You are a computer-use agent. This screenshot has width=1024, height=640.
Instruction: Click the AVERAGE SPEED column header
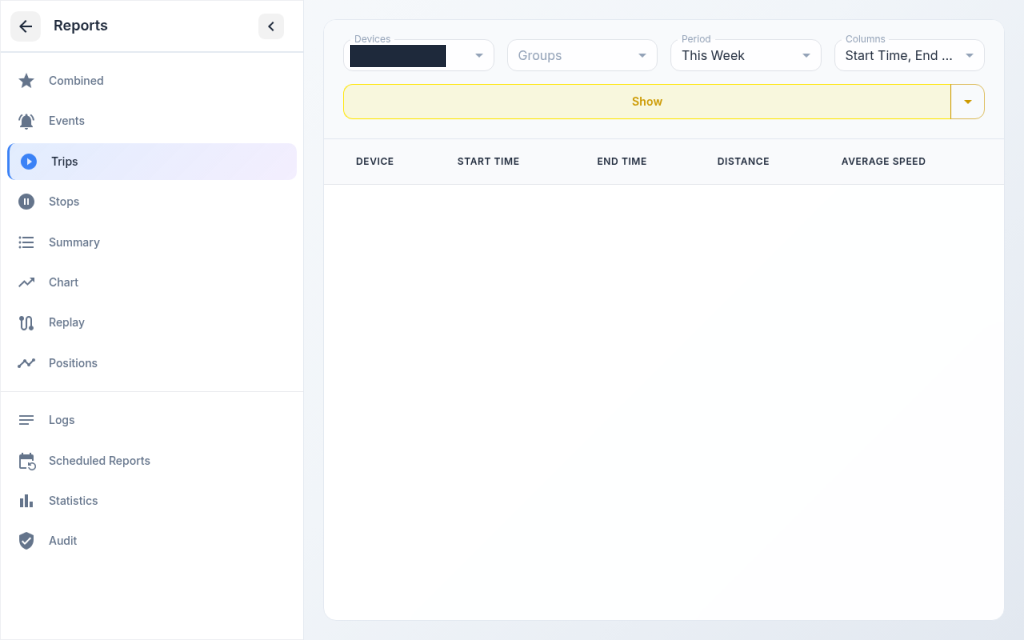pos(884,161)
